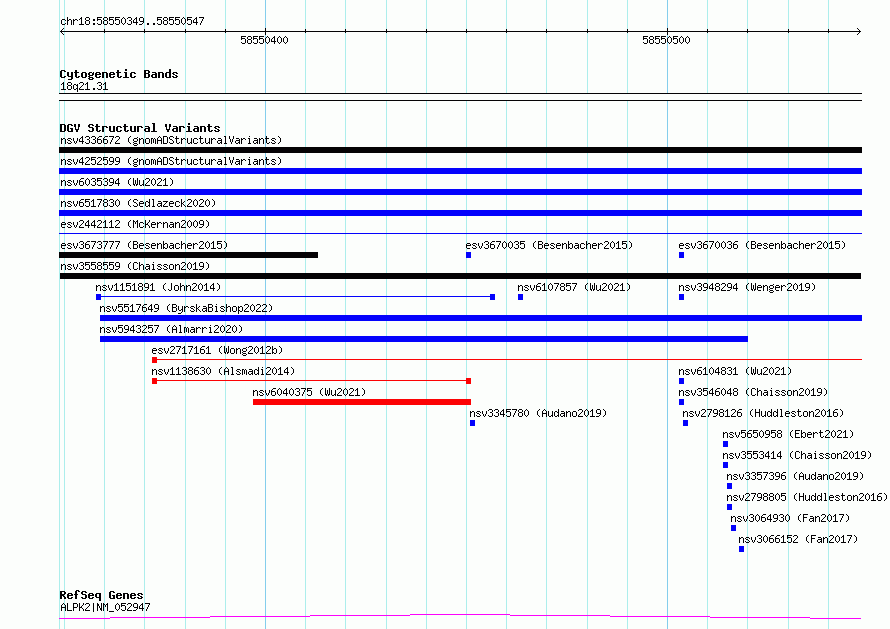The height and width of the screenshot is (629, 890).
Task: Click nsv6107857 (Wu2021) label
Action: point(574,287)
